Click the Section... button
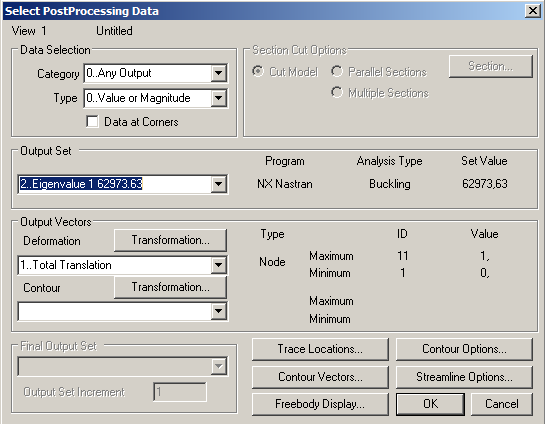The image size is (545, 424). [x=490, y=66]
